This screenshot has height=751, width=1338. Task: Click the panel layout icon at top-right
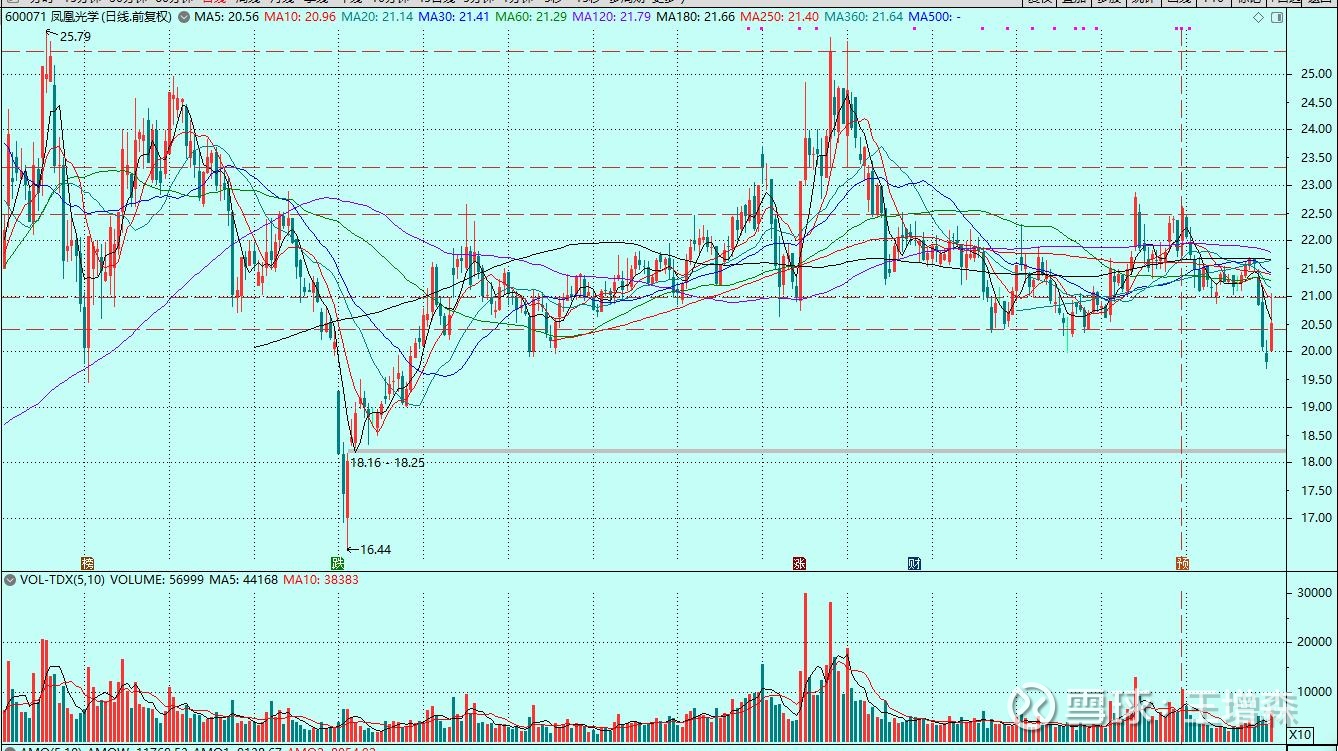pos(1277,18)
